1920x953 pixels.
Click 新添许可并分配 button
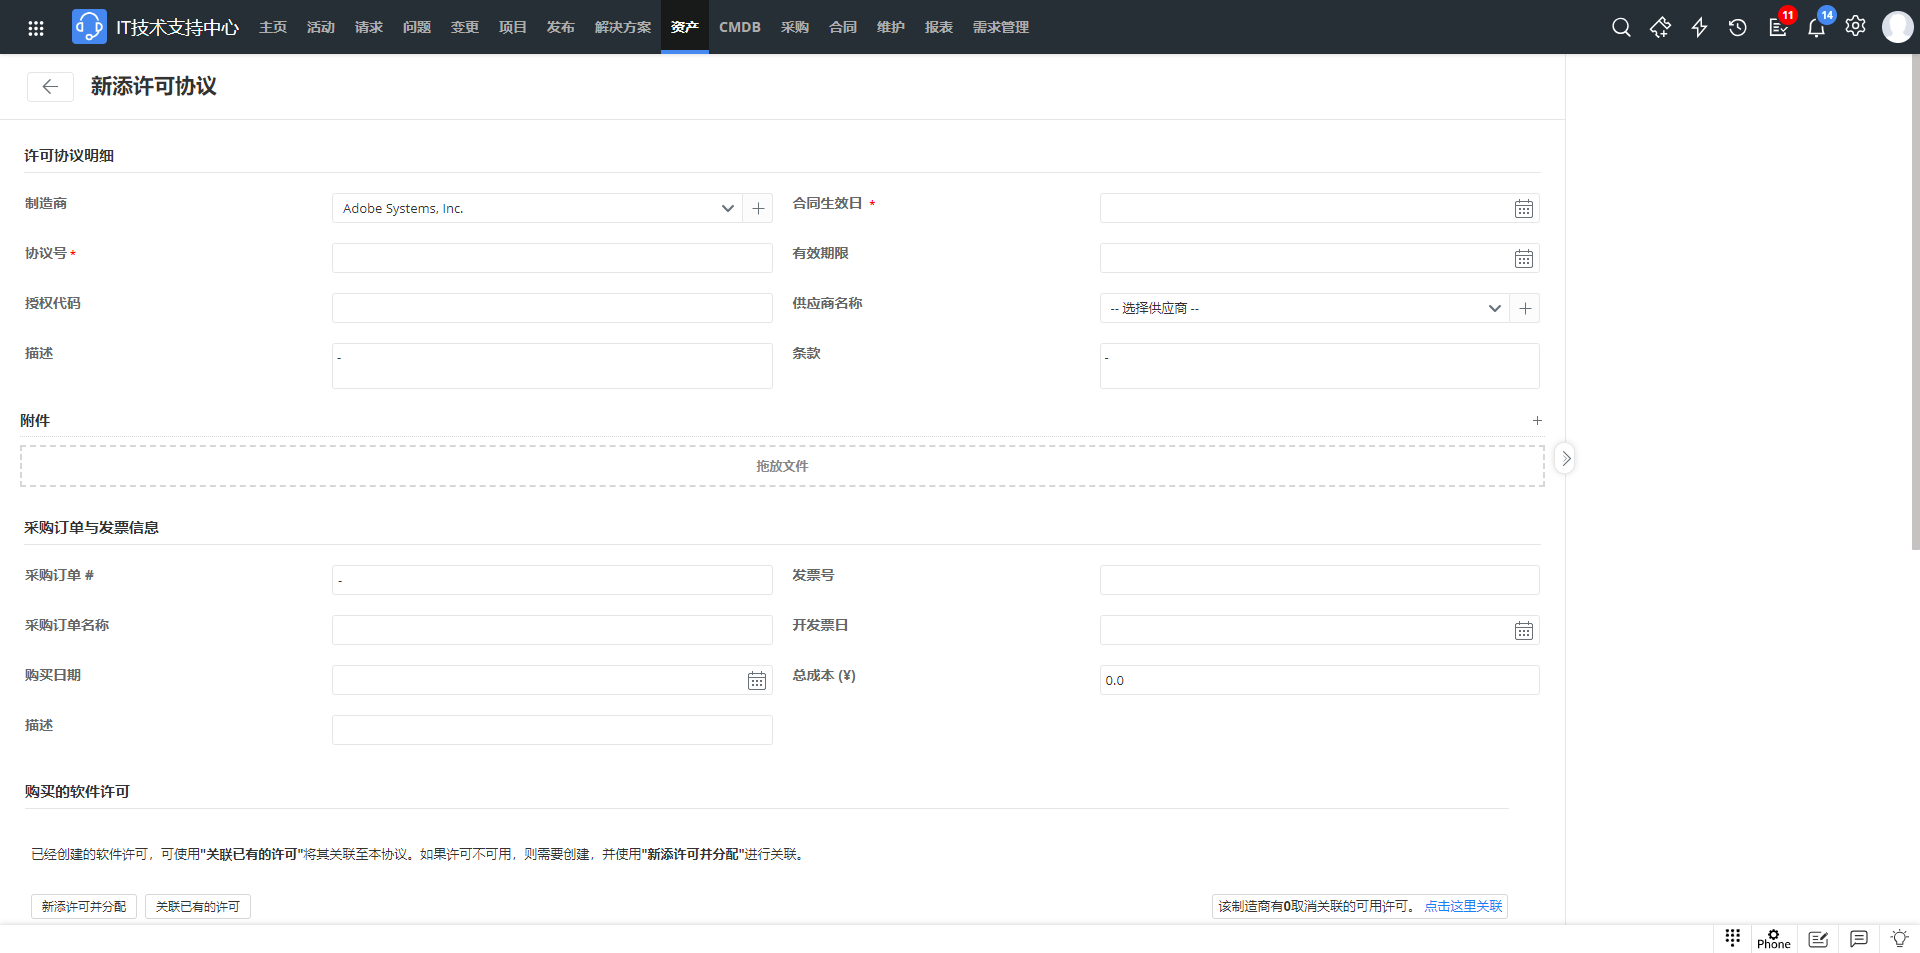pyautogui.click(x=84, y=906)
